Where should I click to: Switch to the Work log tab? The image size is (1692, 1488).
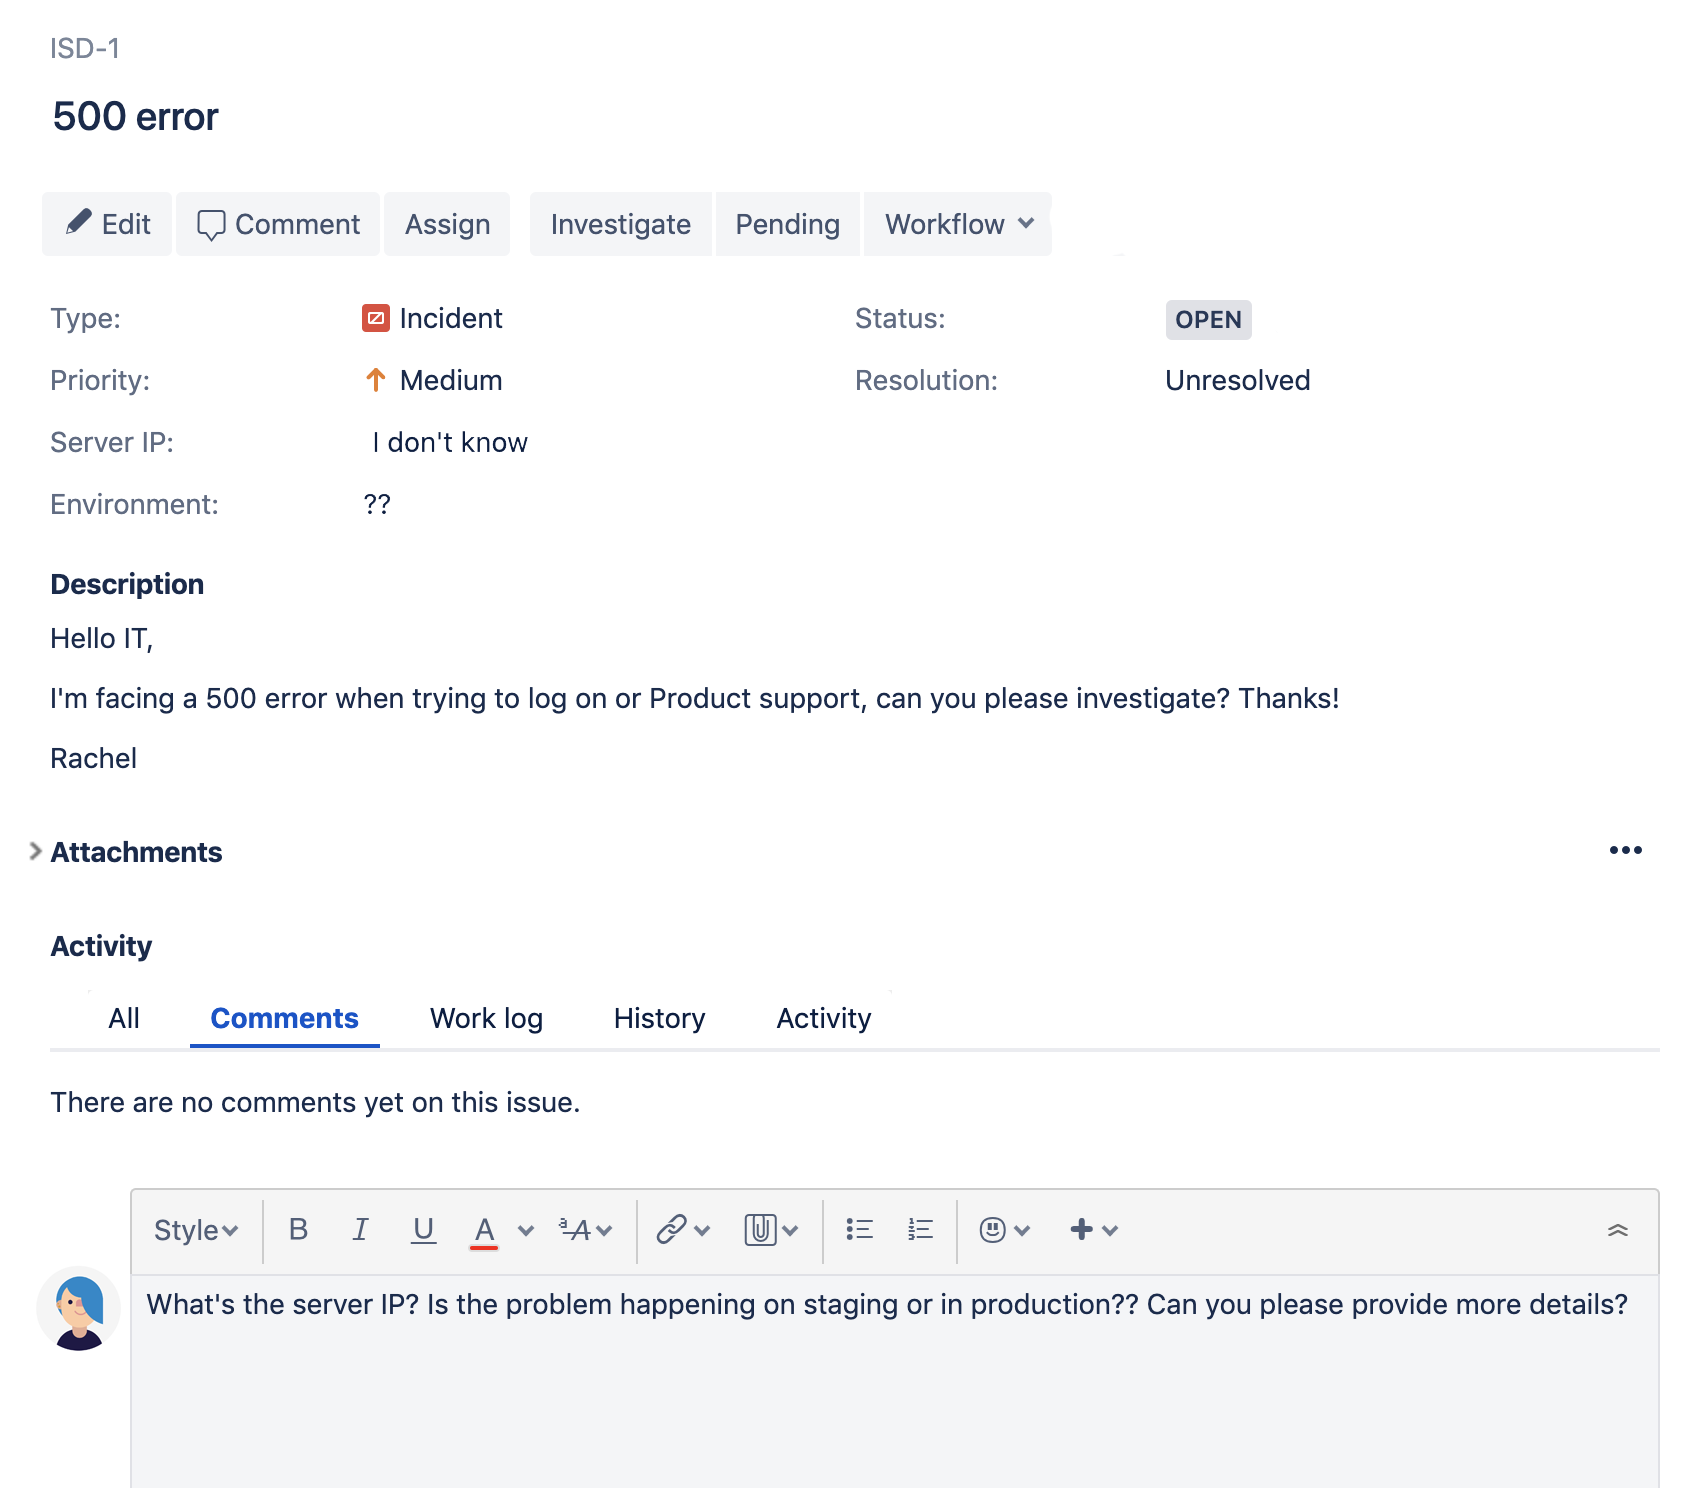point(486,1018)
